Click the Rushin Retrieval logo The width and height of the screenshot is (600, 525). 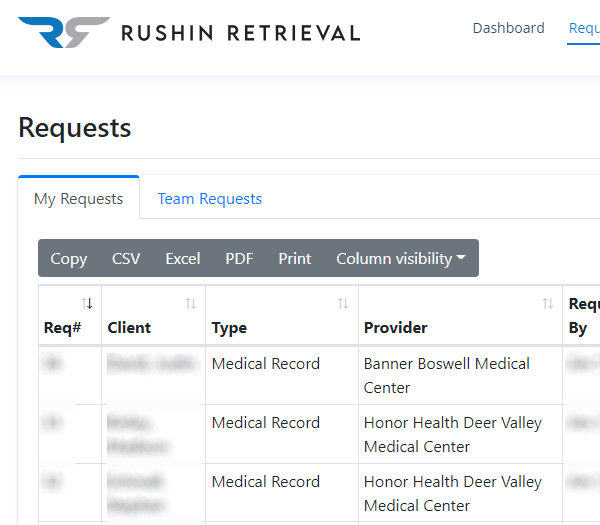pos(63,32)
